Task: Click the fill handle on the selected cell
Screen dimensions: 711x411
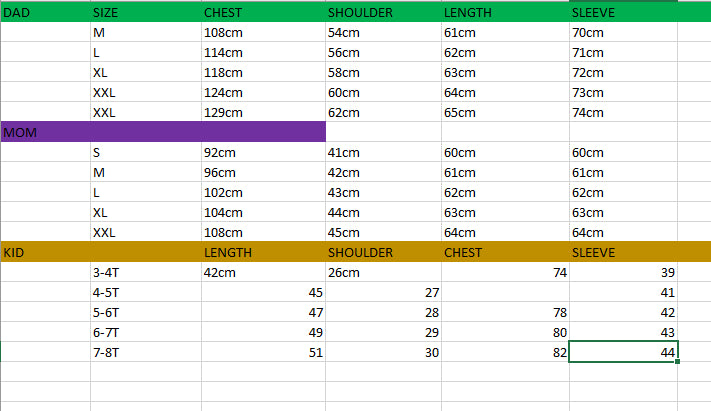Action: [678, 361]
